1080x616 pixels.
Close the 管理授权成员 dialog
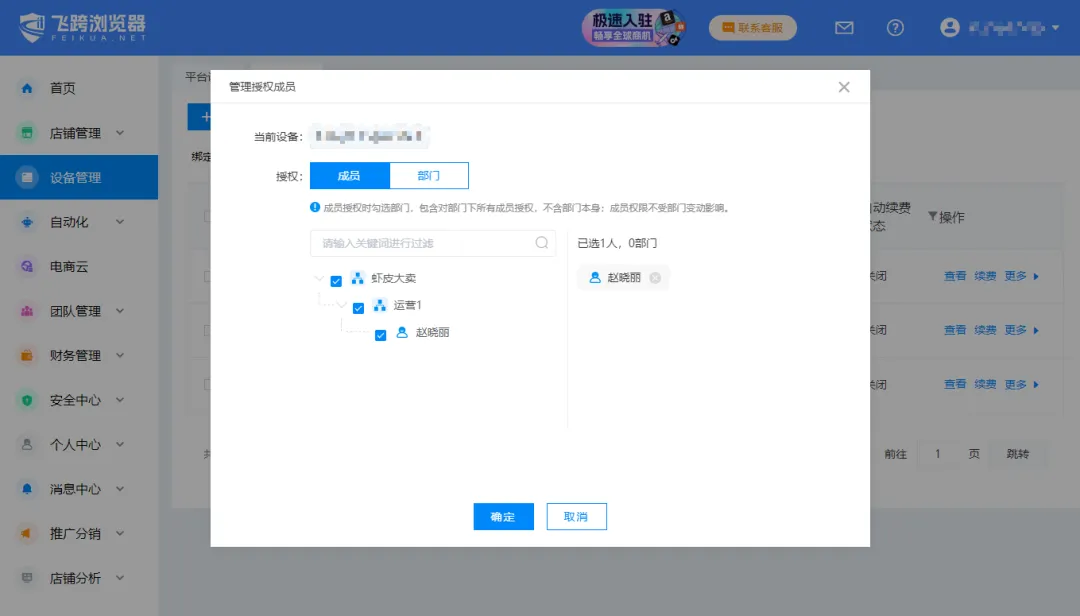[x=844, y=87]
